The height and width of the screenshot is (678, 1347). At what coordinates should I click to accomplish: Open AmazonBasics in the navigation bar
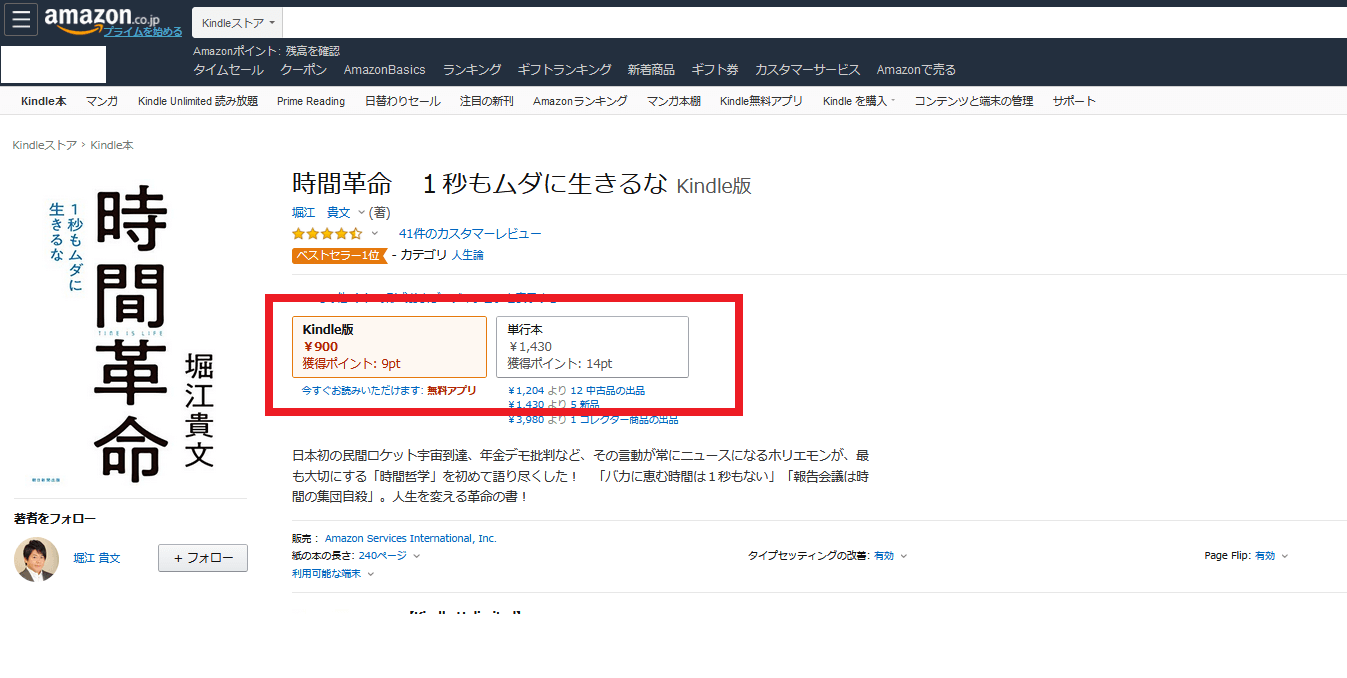[384, 70]
